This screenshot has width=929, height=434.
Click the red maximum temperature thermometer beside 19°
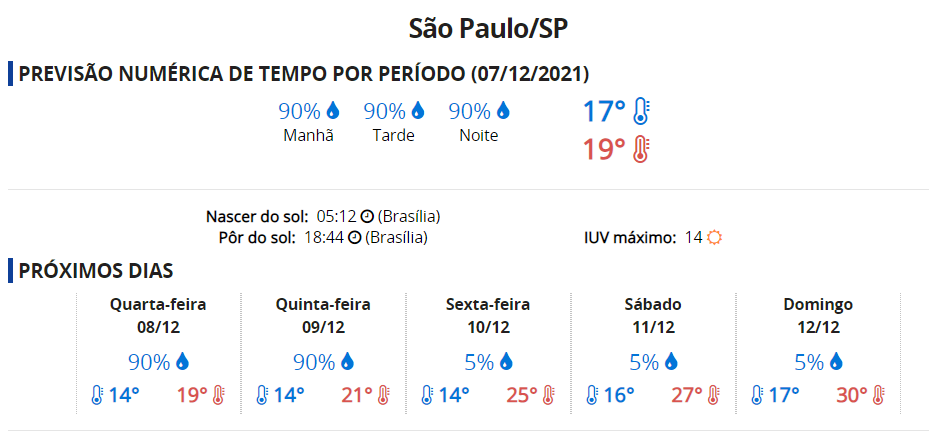(641, 150)
